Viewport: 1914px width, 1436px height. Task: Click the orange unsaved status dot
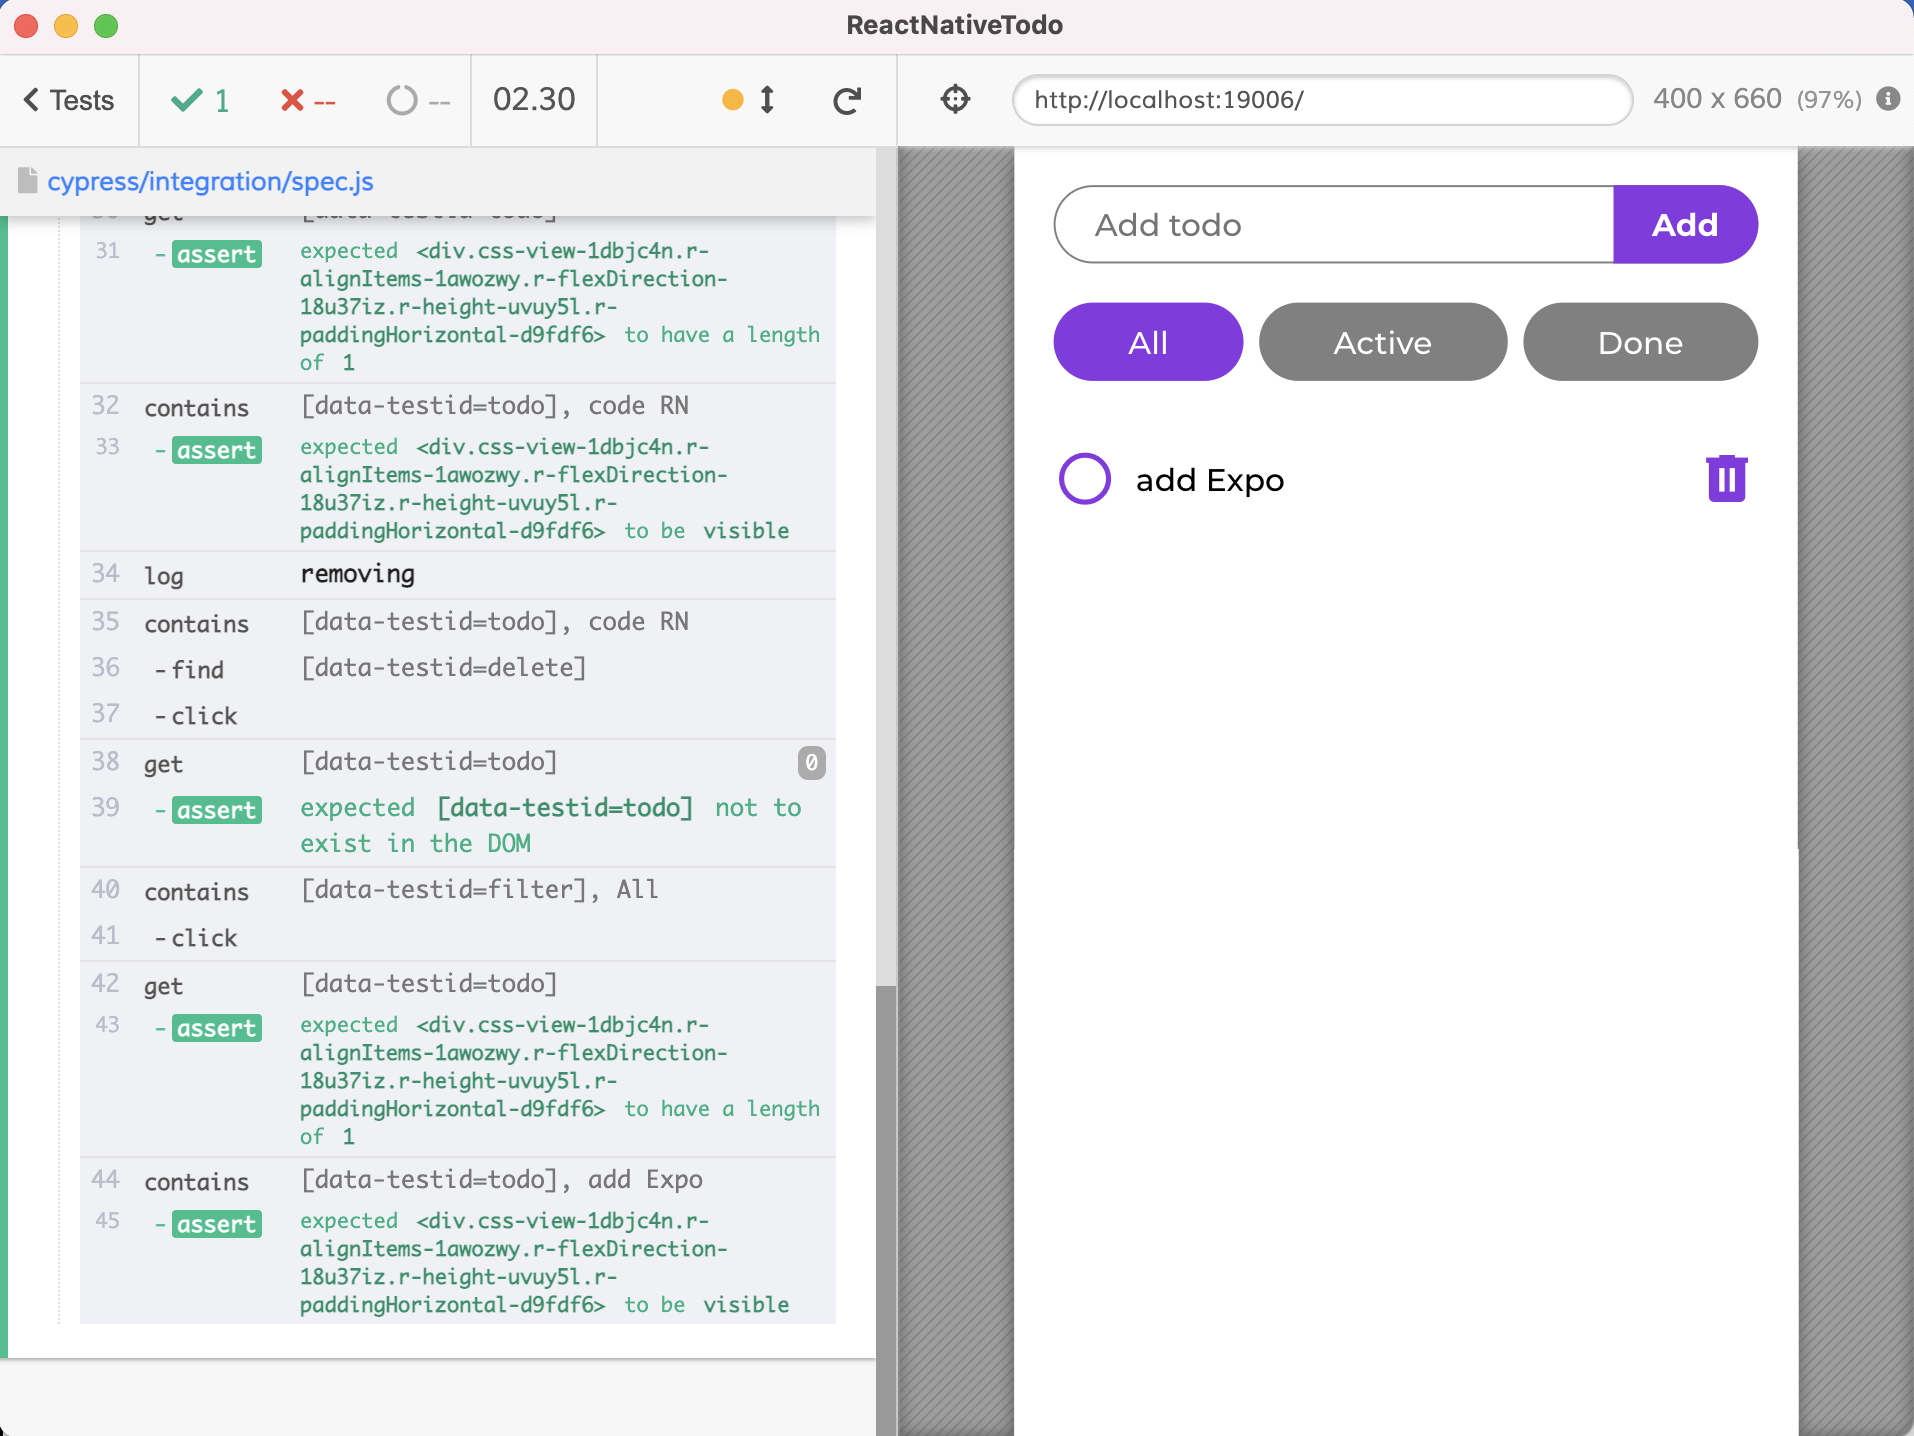click(733, 100)
